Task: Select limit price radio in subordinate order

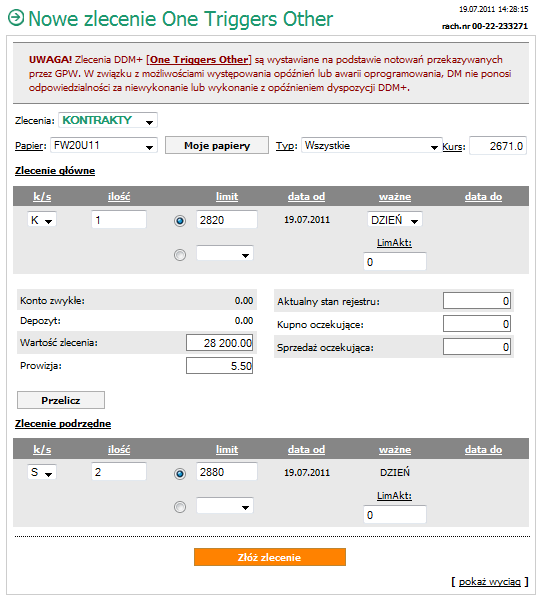Action: pyautogui.click(x=180, y=474)
